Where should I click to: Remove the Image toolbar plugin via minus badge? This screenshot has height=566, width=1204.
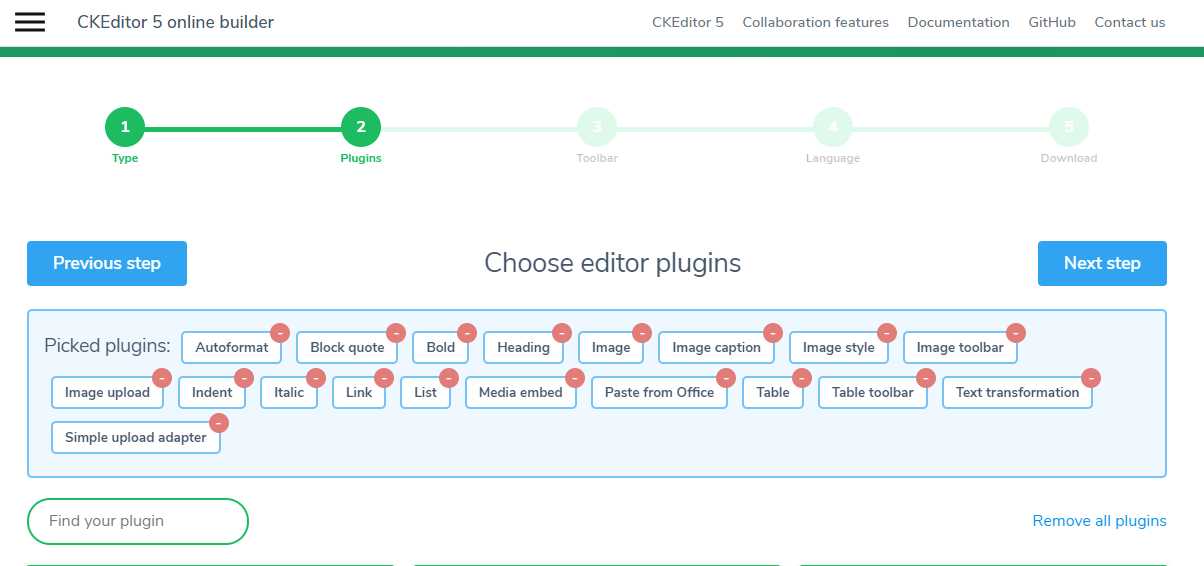pos(1016,333)
